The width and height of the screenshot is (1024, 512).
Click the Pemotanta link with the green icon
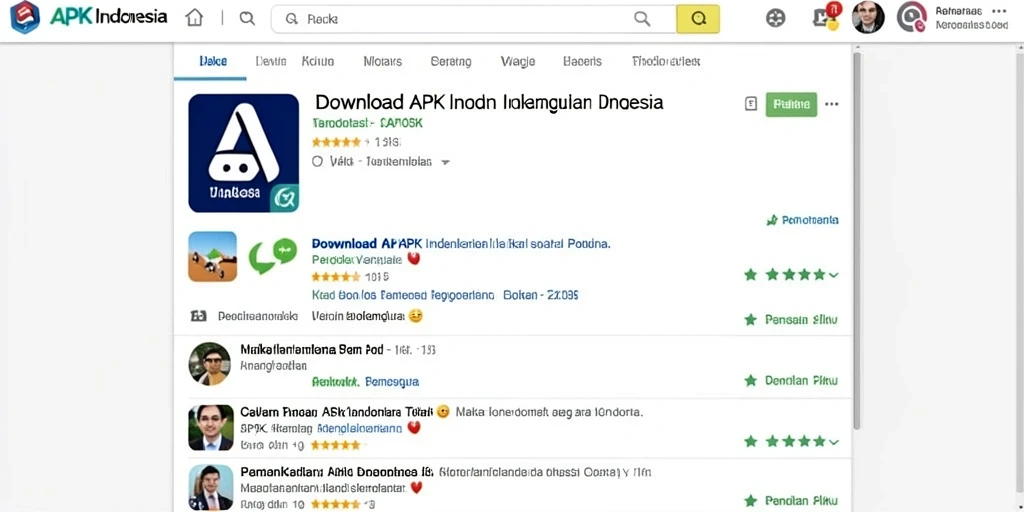tap(803, 220)
